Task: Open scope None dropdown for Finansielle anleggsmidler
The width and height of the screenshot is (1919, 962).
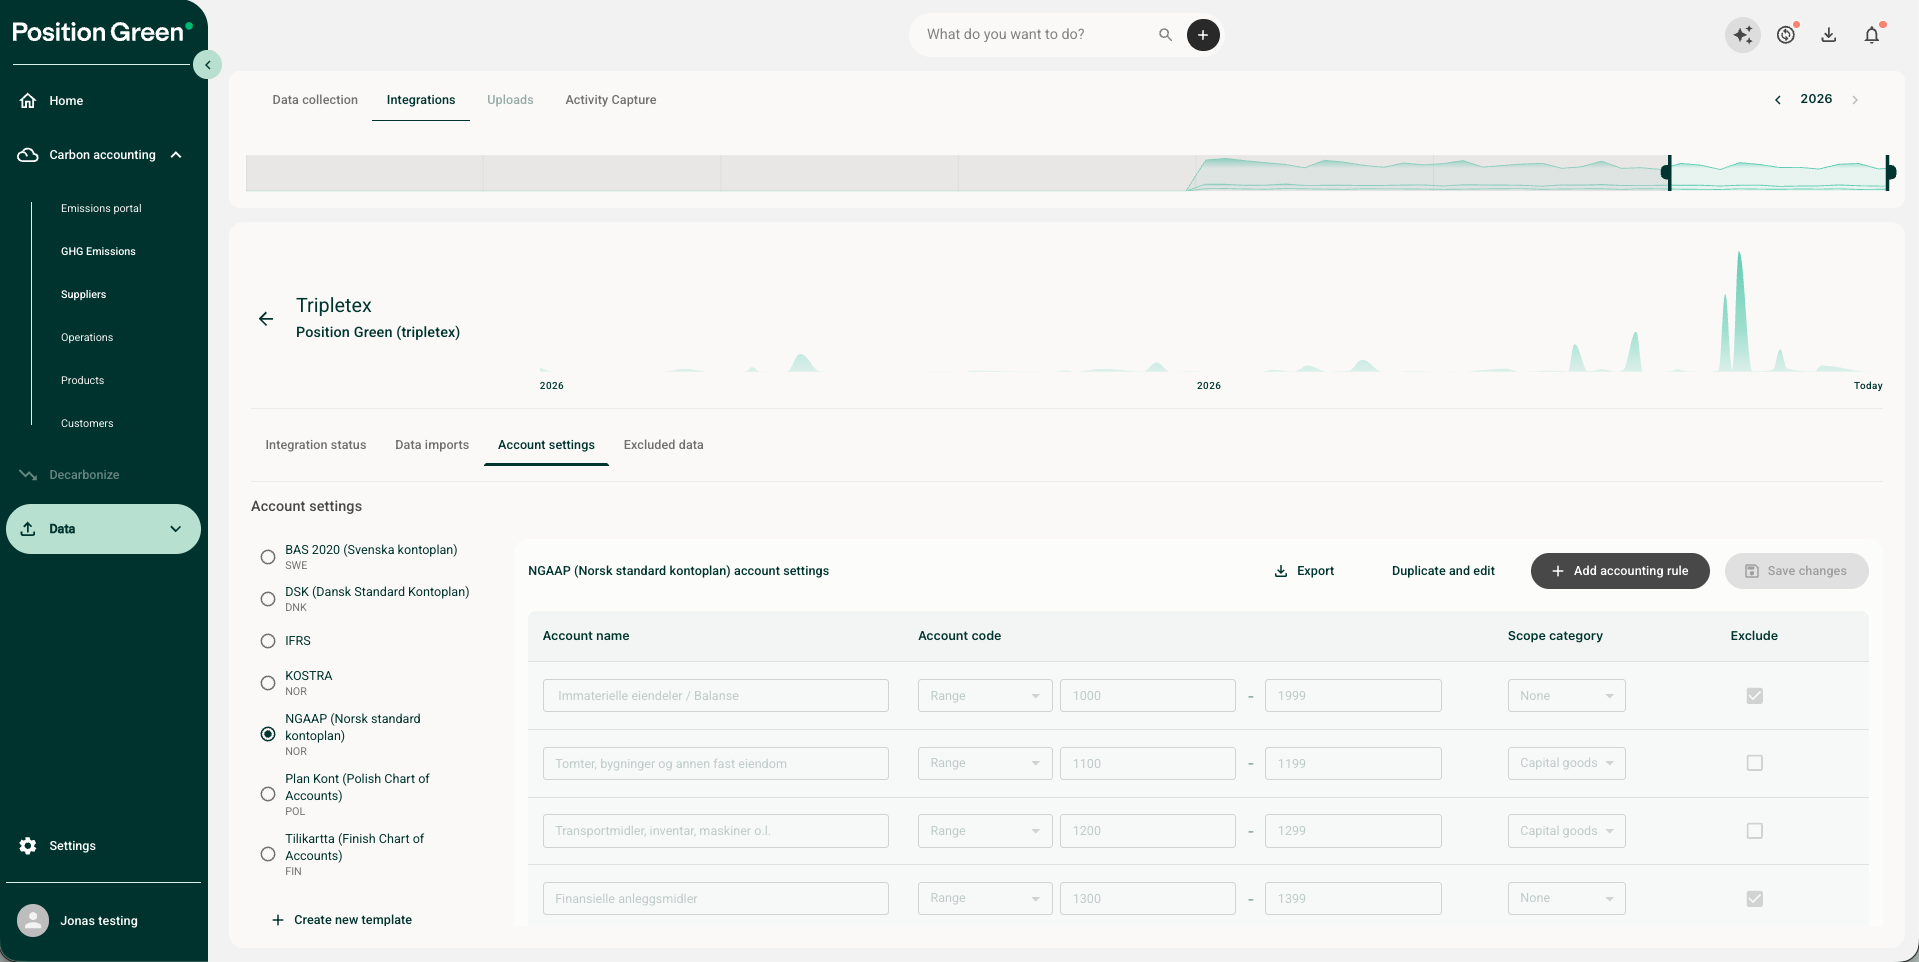Action: click(x=1566, y=898)
